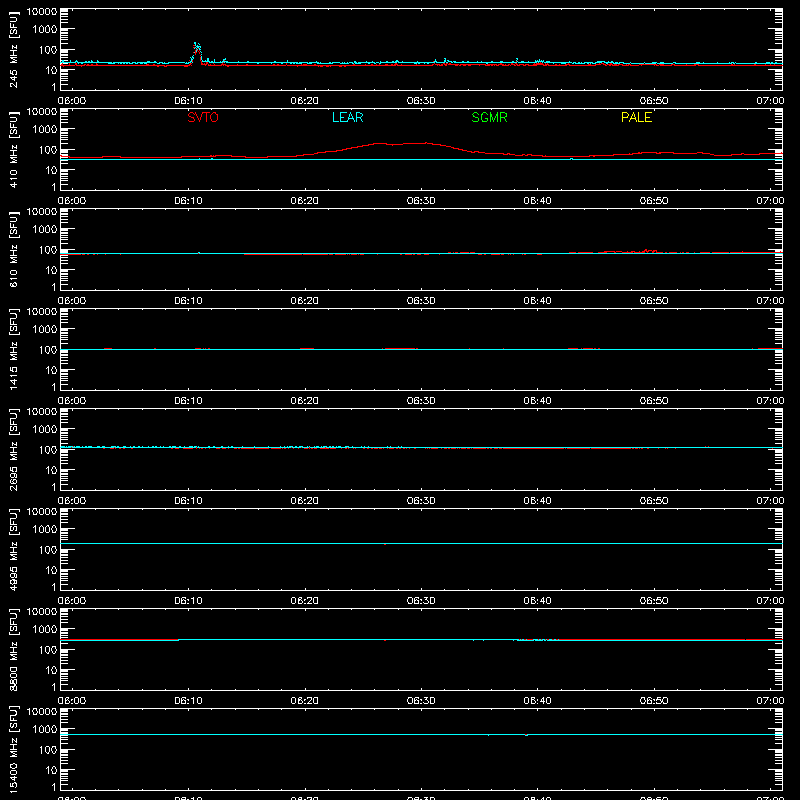Click the 100 tick label on 8800 MHz axis

pyautogui.click(x=48, y=650)
